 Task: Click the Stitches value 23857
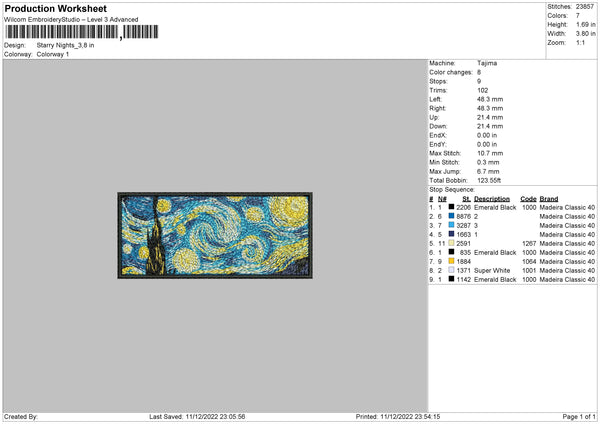(585, 7)
